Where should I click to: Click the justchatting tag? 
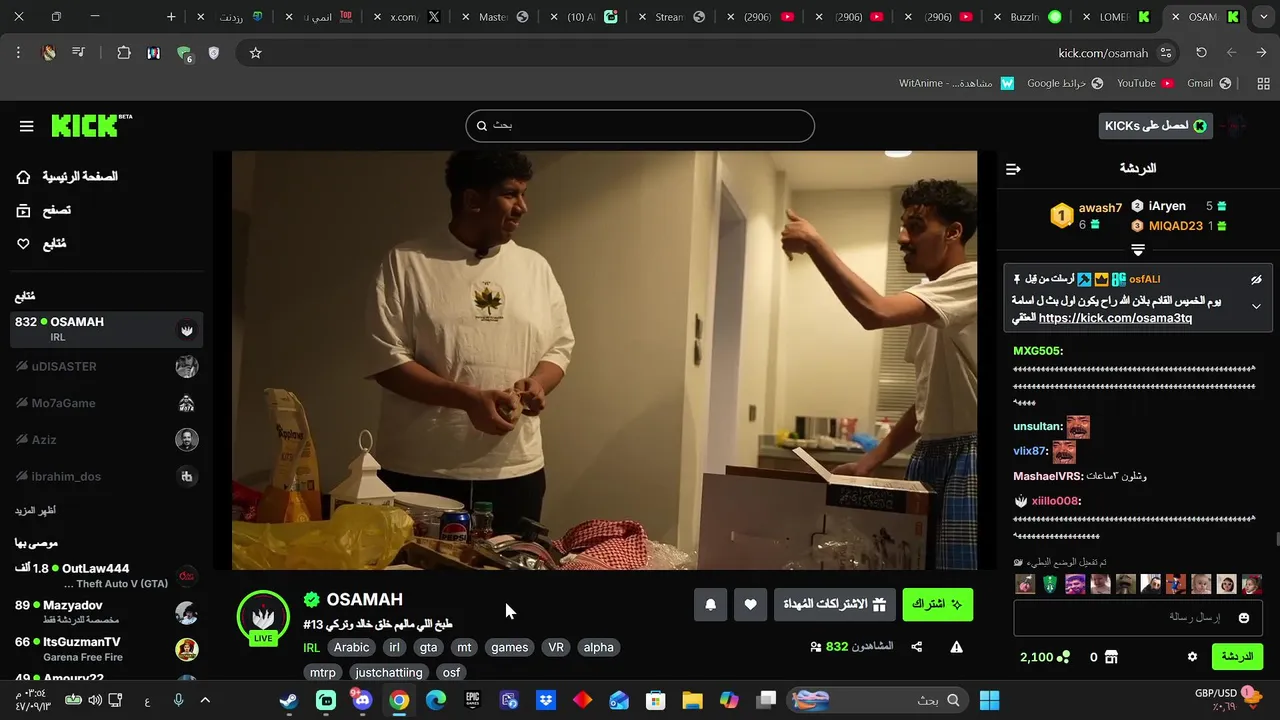389,673
